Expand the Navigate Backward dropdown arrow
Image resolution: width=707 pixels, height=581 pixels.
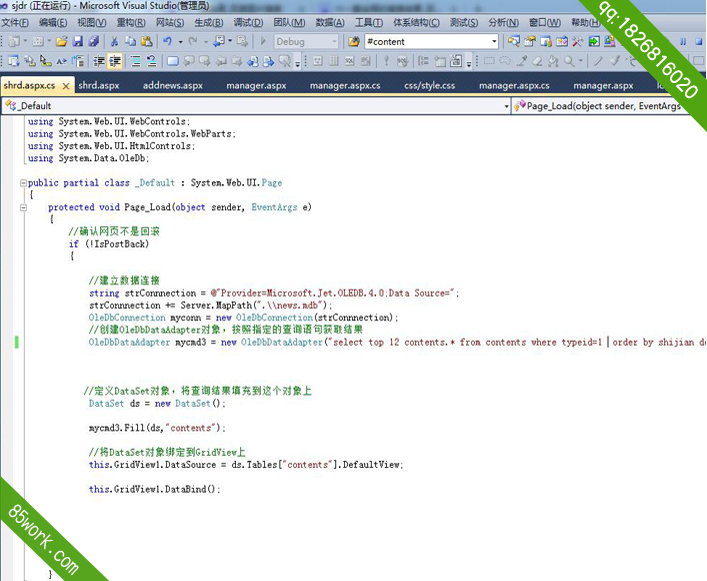click(x=230, y=41)
